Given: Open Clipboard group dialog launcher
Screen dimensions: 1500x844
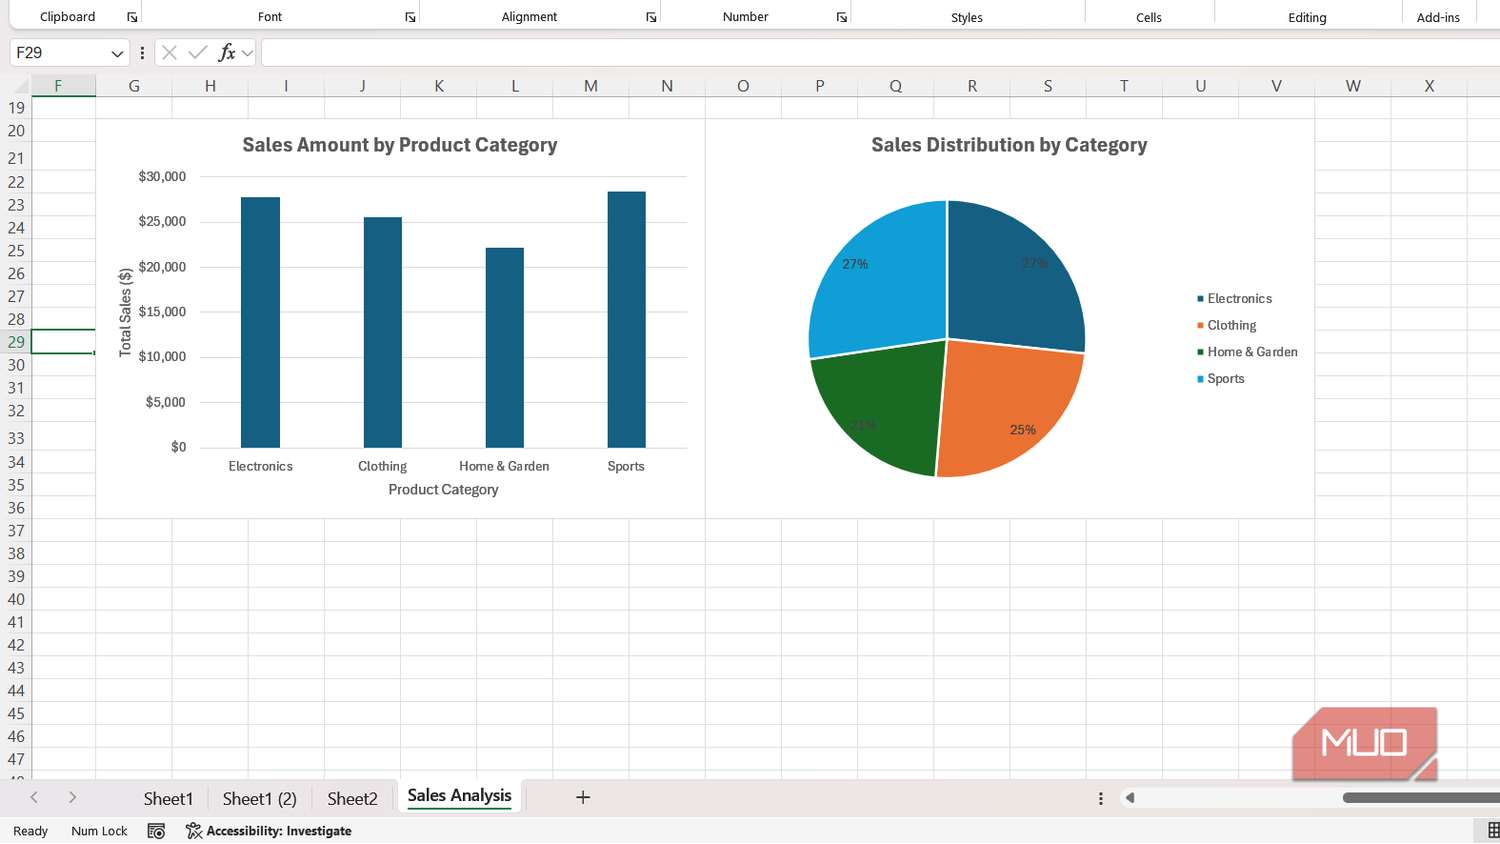Looking at the screenshot, I should [x=132, y=17].
